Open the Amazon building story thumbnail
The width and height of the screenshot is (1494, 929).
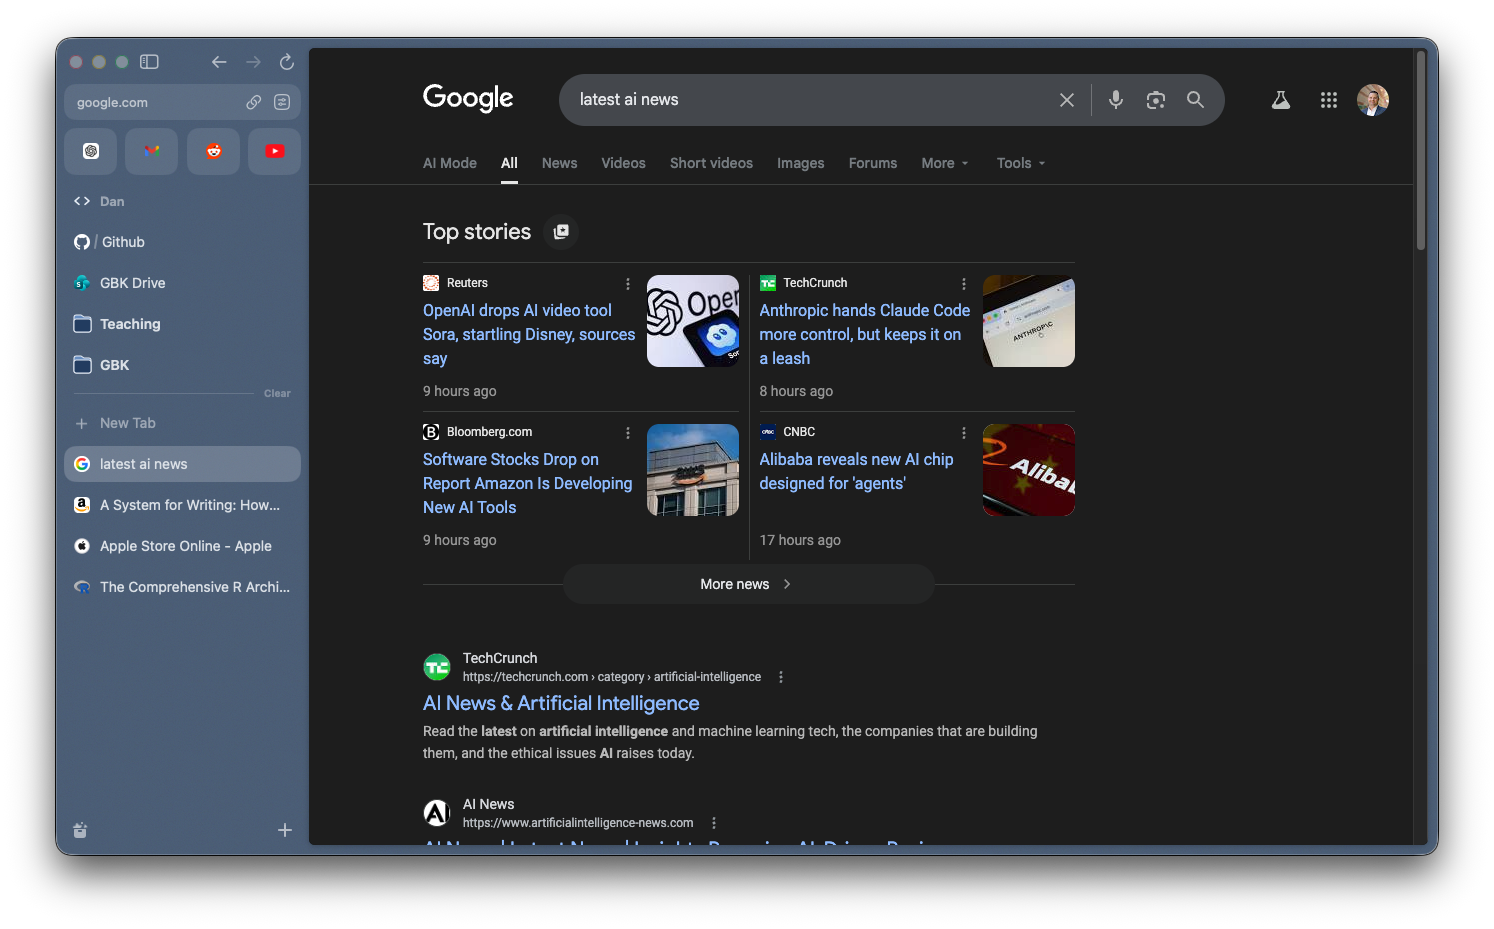[x=693, y=470]
